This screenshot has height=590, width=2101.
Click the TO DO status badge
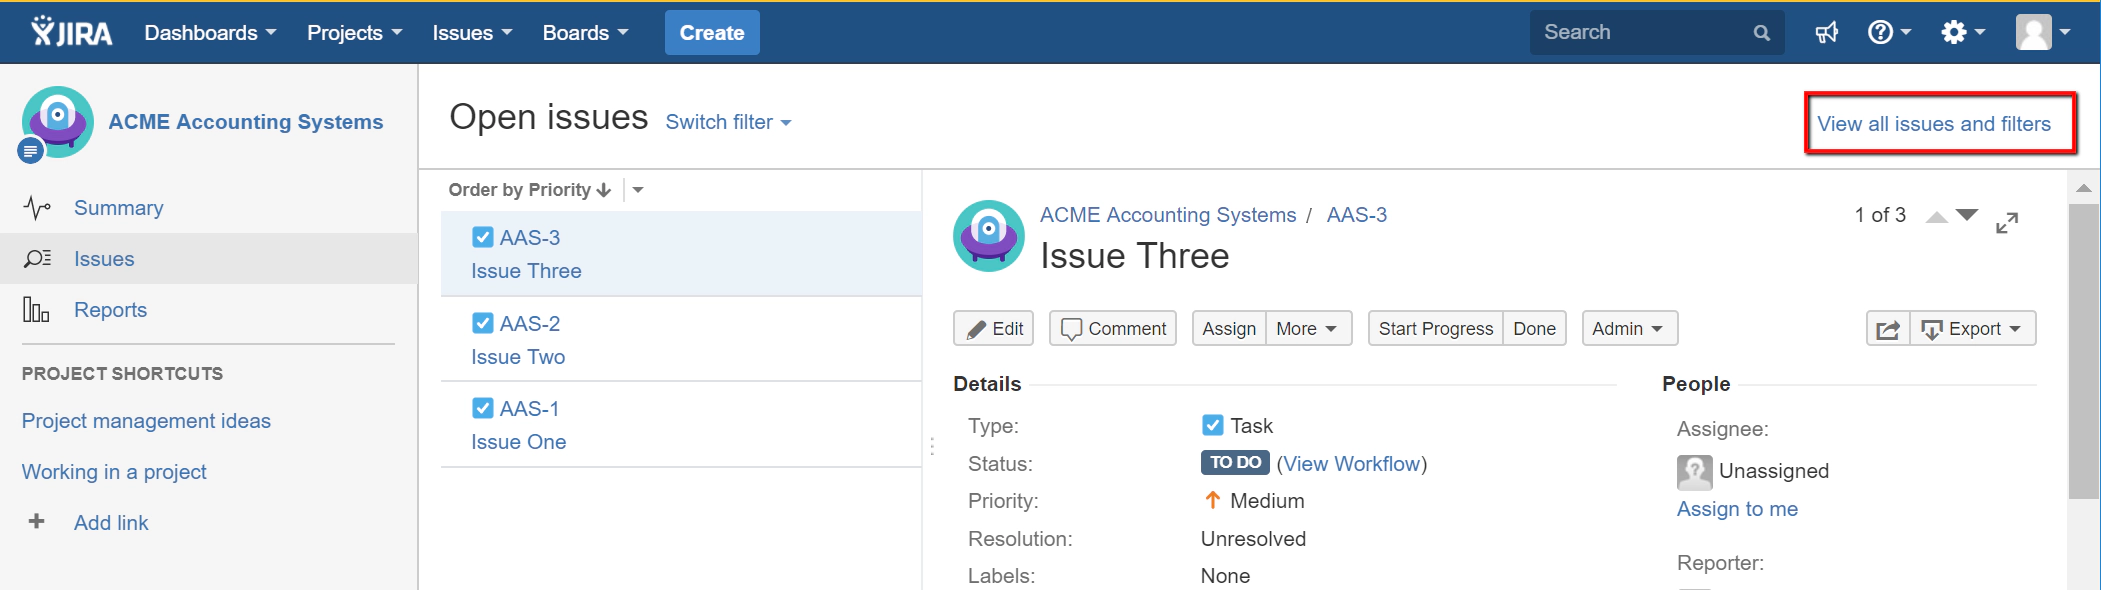click(x=1235, y=463)
